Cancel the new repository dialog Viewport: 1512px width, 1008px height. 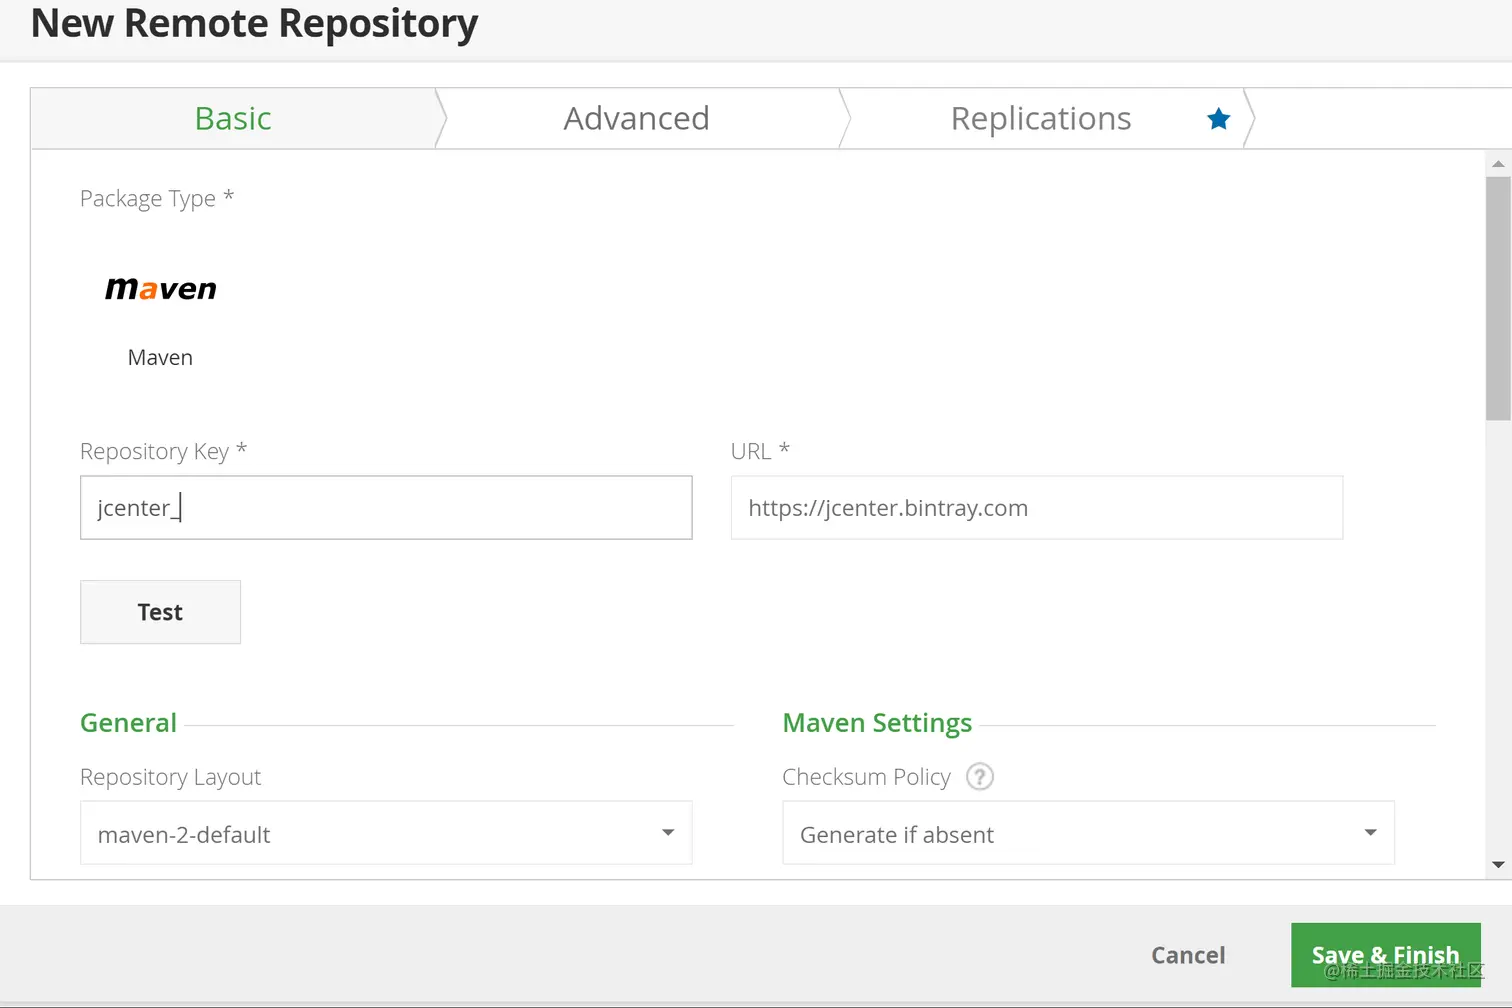tap(1188, 956)
